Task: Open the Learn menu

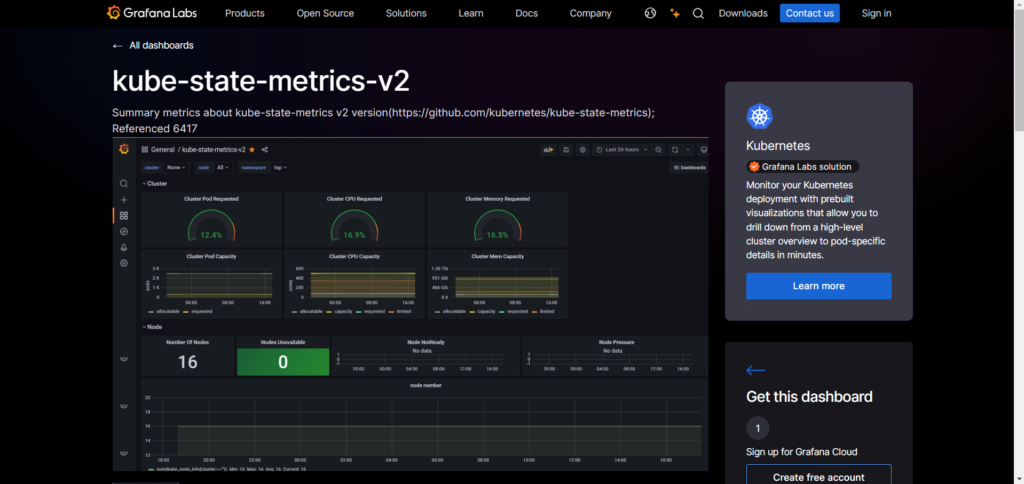Action: pyautogui.click(x=471, y=13)
